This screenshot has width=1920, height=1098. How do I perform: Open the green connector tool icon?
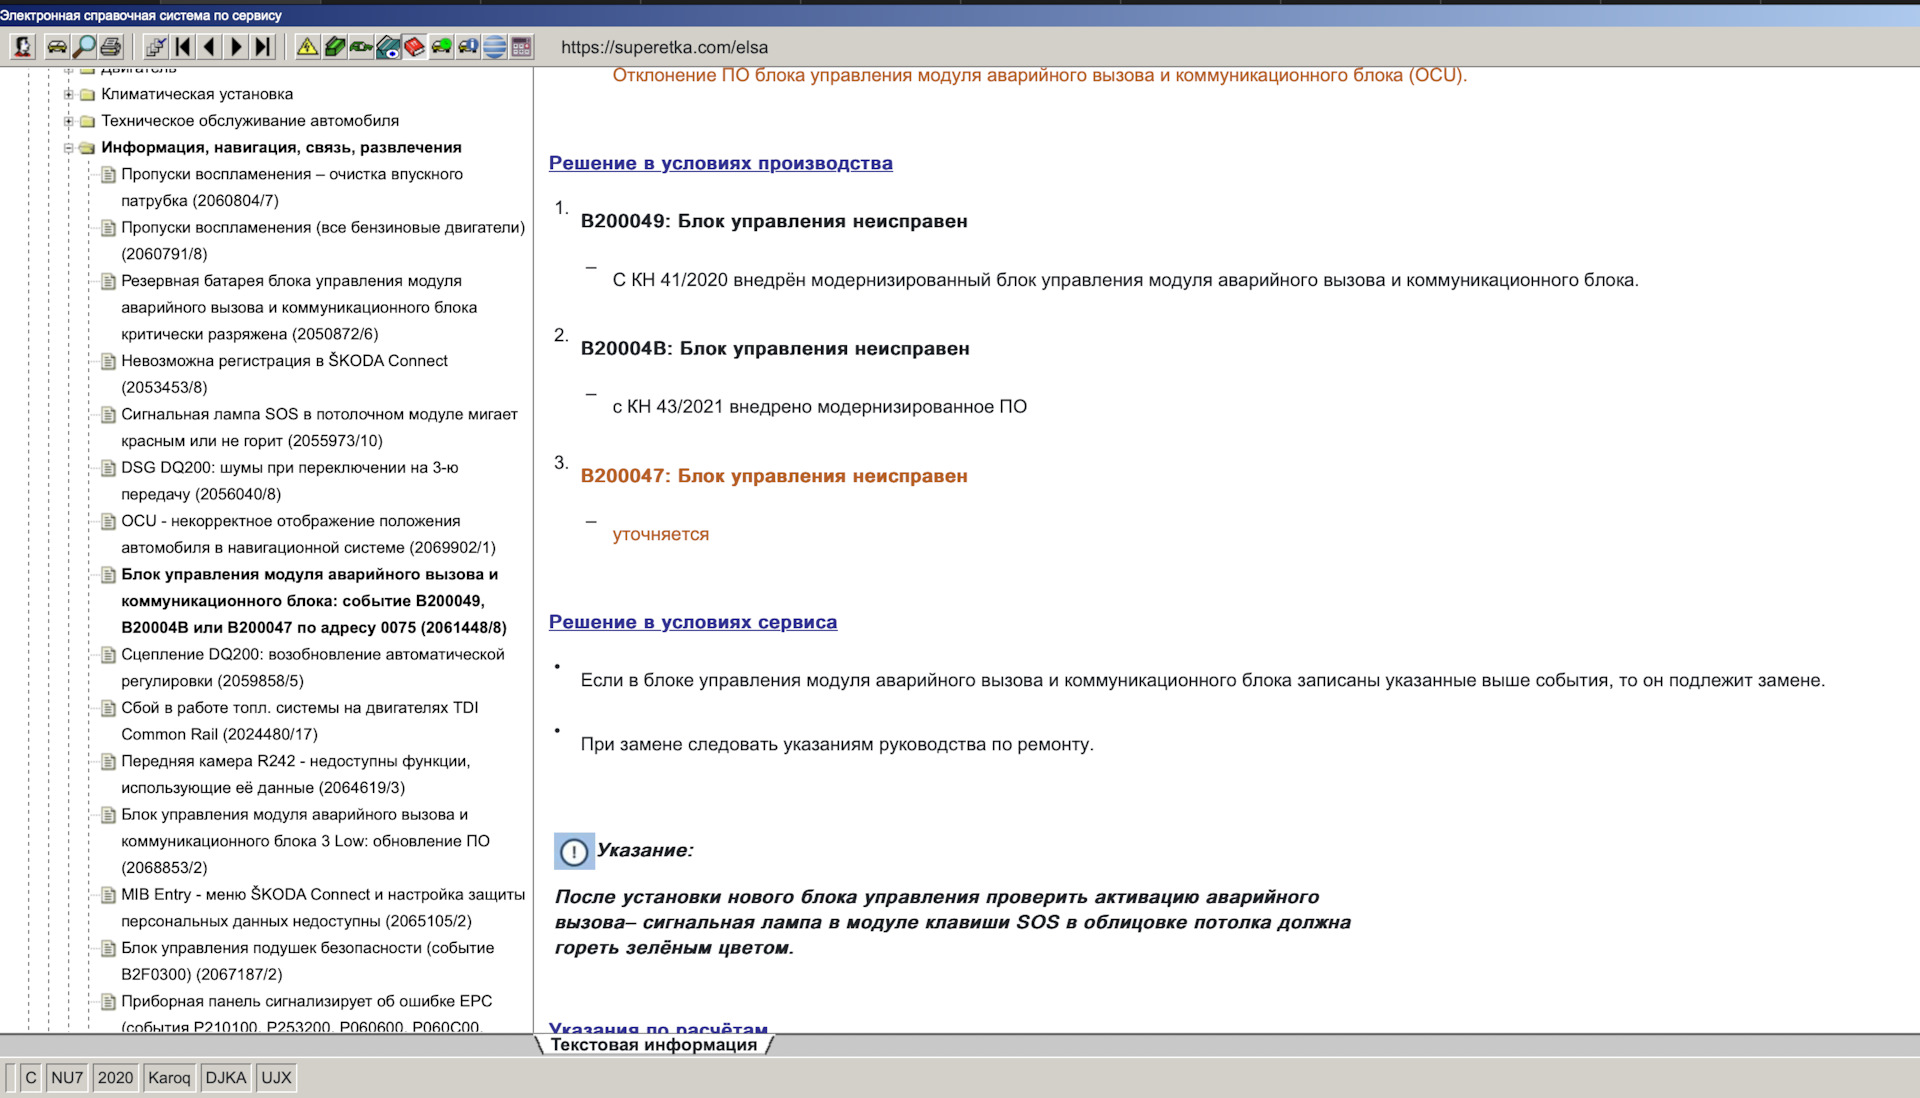[361, 46]
